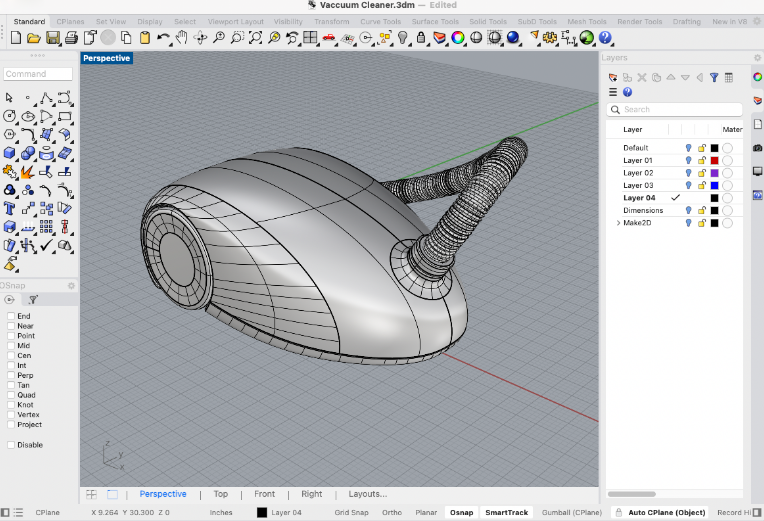
Task: Open the Help icon in the Layers panel
Action: coord(627,92)
